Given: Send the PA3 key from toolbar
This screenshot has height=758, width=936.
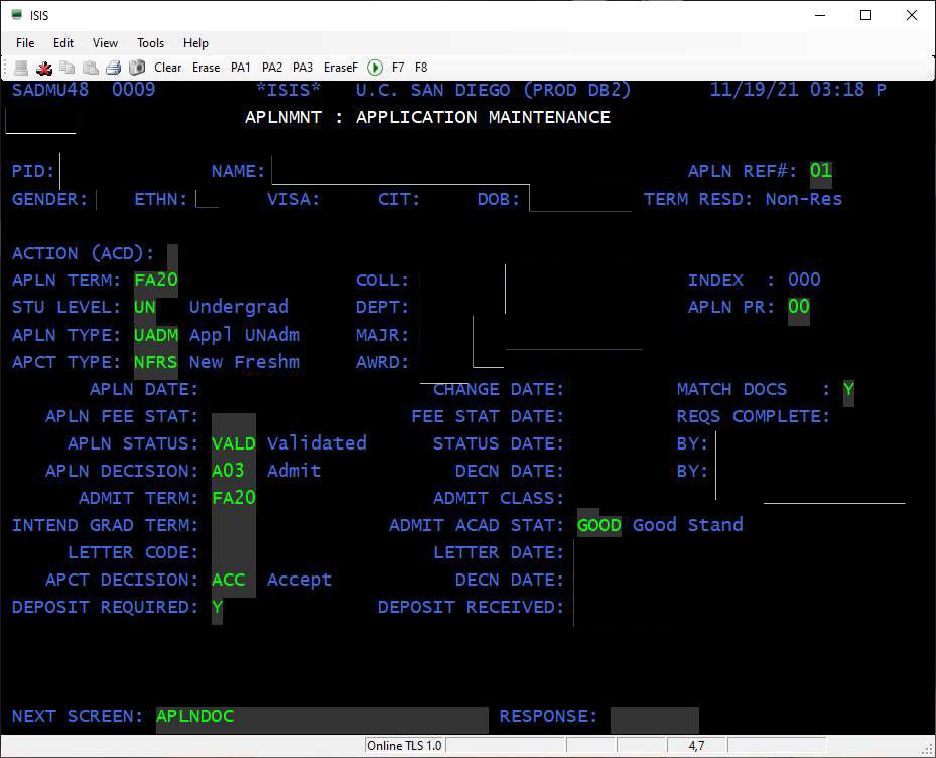Looking at the screenshot, I should click(303, 67).
